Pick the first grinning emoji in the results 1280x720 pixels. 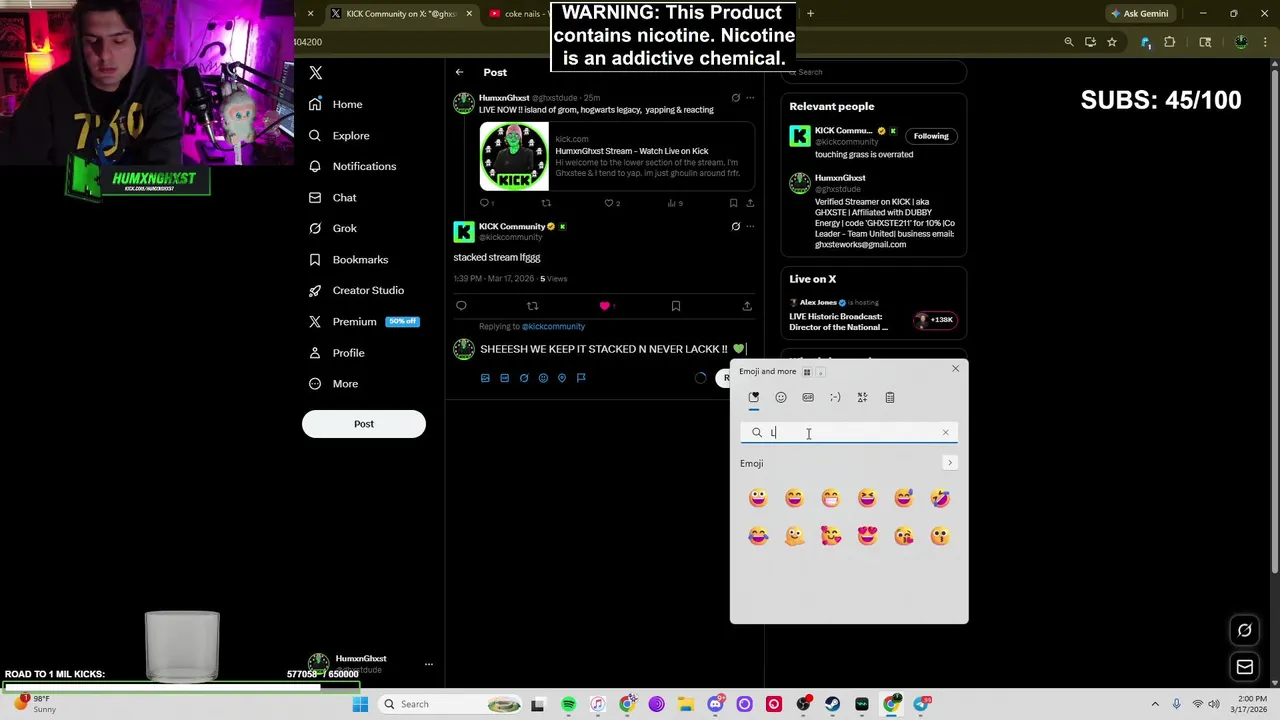758,498
